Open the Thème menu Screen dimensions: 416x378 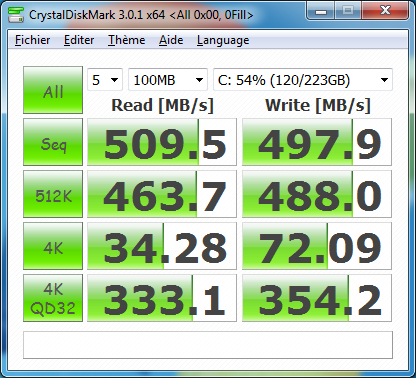click(x=126, y=40)
